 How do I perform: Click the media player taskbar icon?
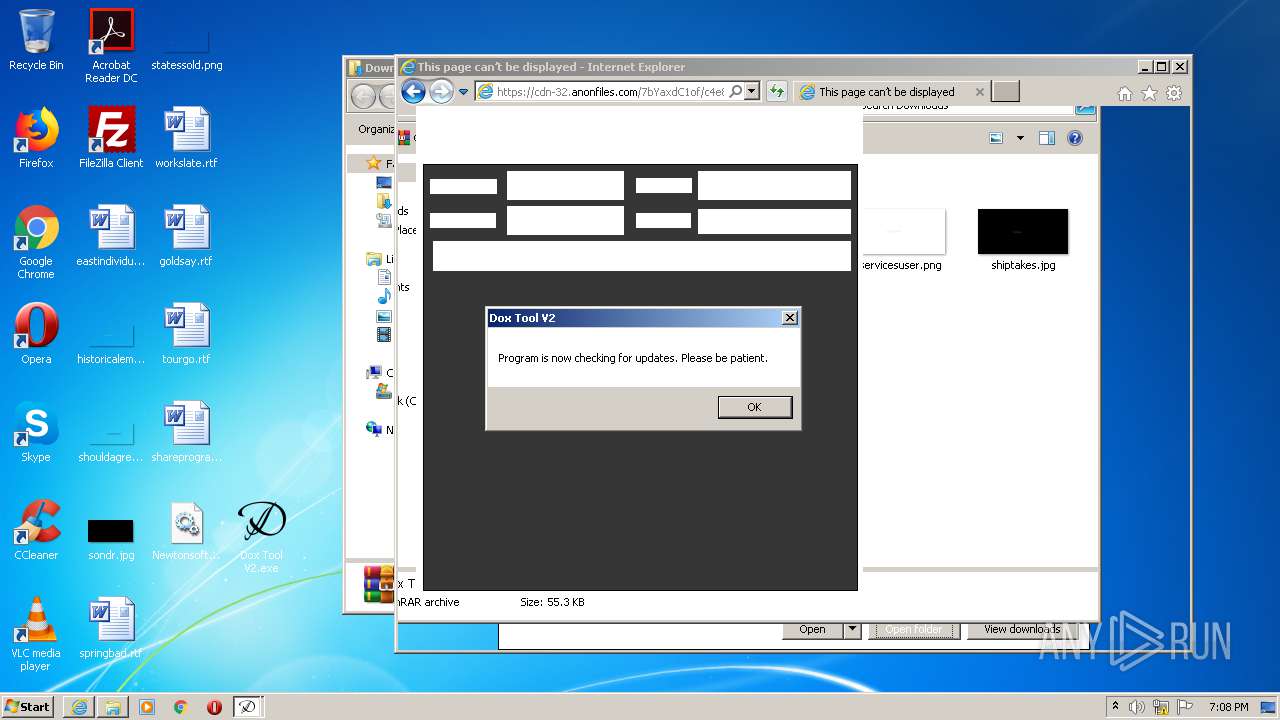147,706
